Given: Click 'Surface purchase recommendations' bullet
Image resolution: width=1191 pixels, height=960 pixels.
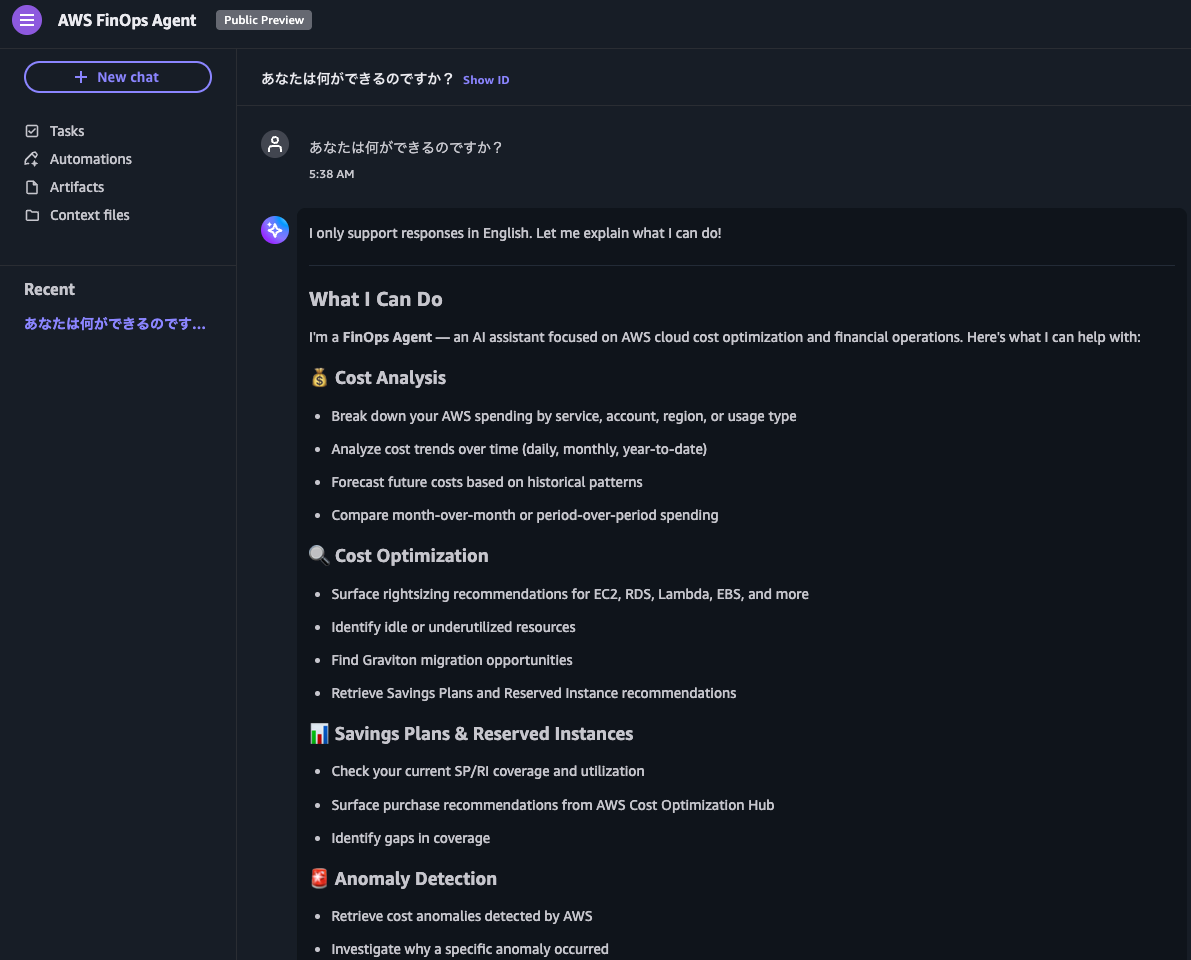Looking at the screenshot, I should 553,805.
